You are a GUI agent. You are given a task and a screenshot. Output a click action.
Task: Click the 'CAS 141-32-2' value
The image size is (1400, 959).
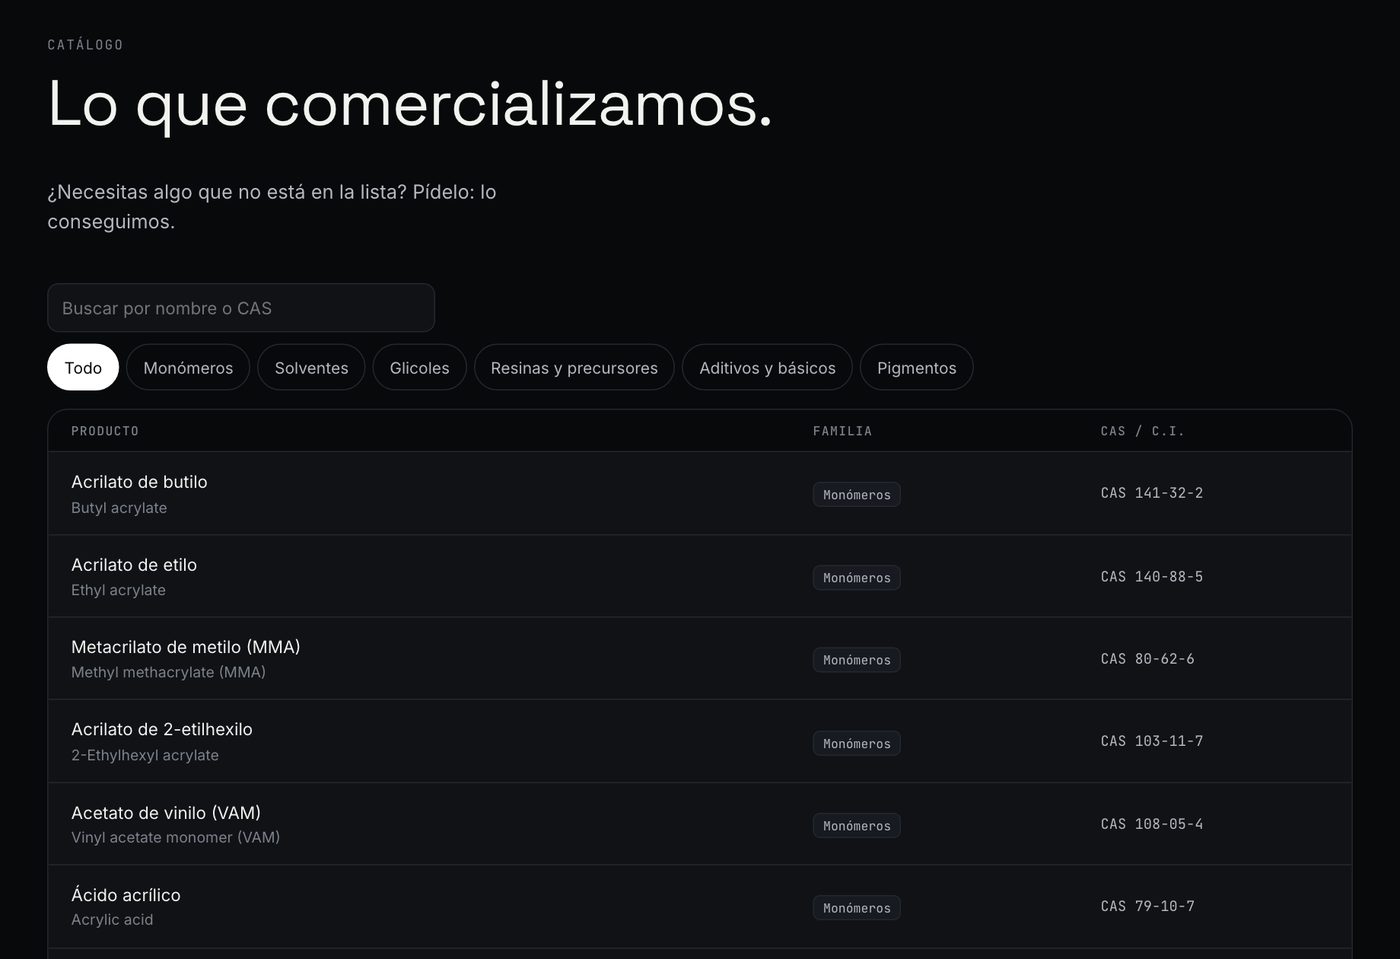[x=1152, y=493]
